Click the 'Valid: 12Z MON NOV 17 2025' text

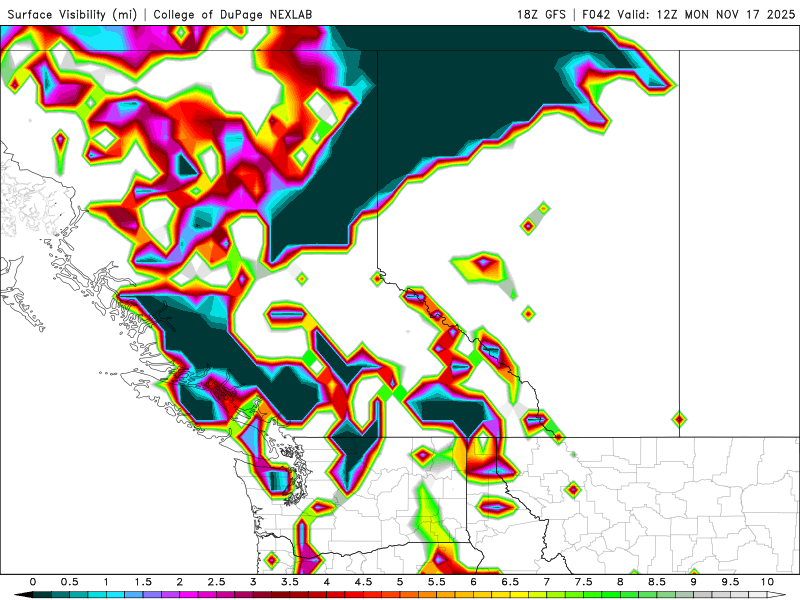(706, 14)
